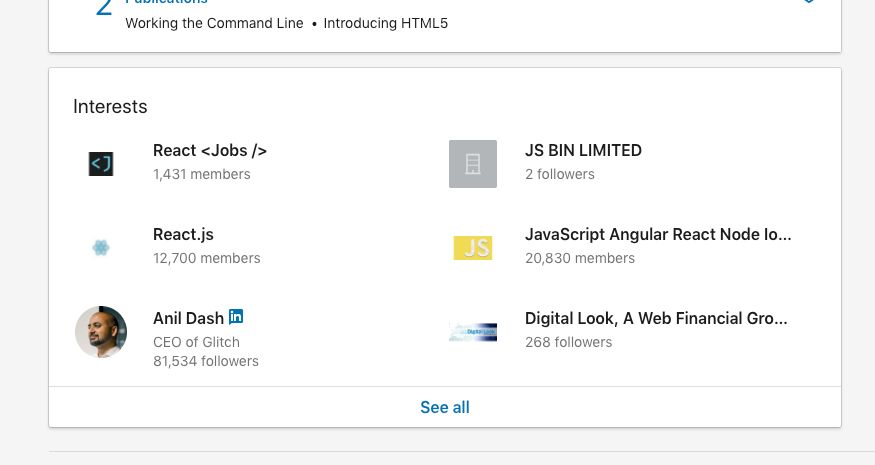Click the React.js atom logo icon

(101, 247)
